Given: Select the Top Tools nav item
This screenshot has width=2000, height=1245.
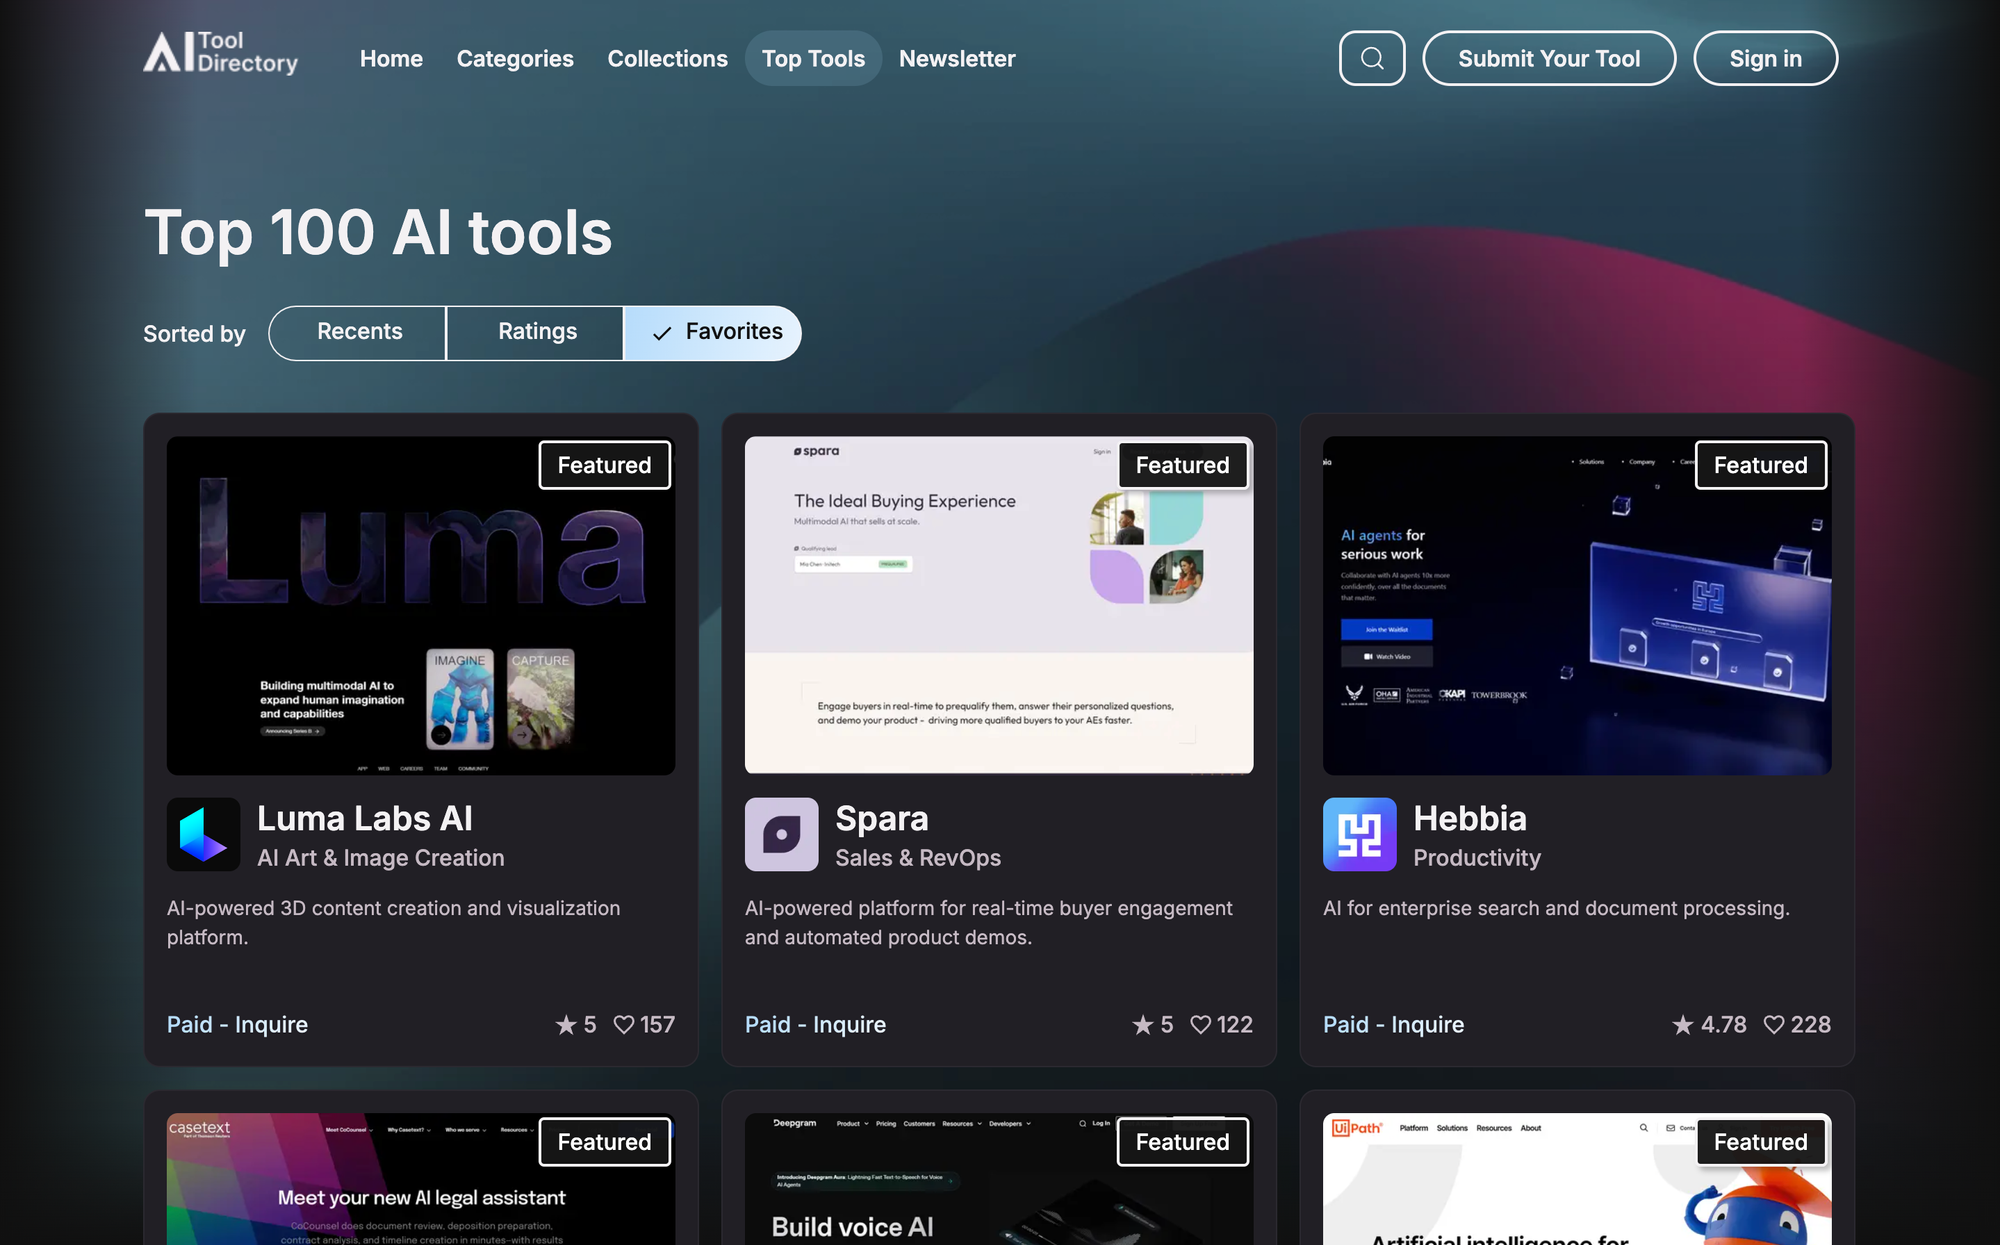Looking at the screenshot, I should pos(813,59).
